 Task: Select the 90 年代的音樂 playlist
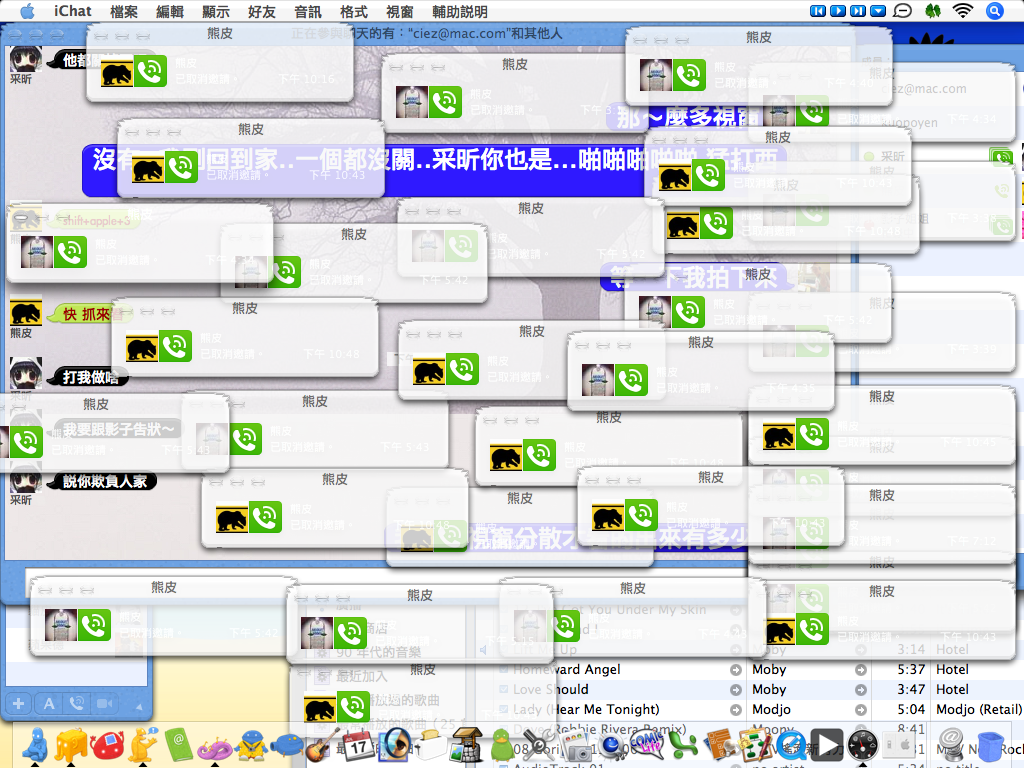[x=379, y=652]
